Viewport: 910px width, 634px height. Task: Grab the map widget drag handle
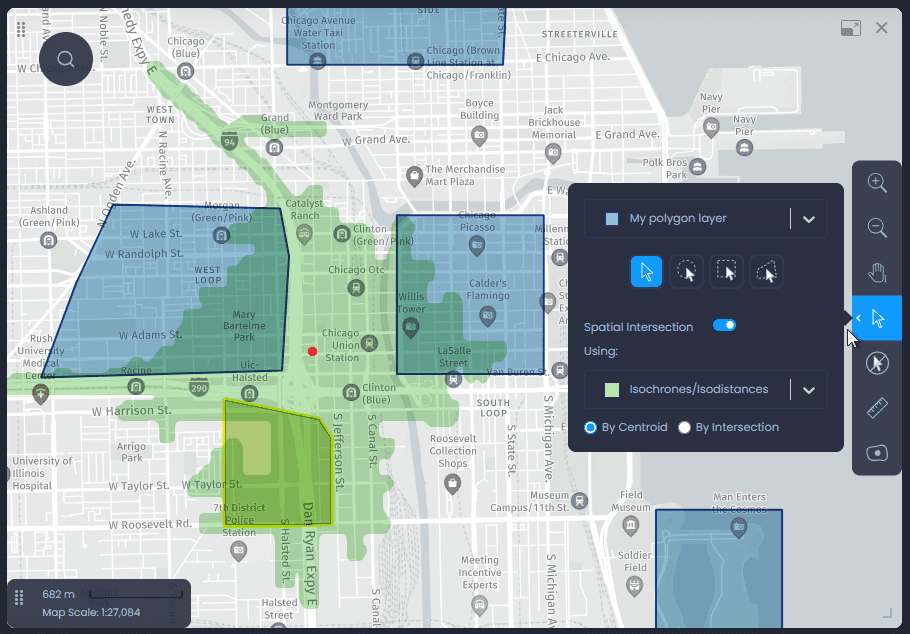click(x=21, y=29)
